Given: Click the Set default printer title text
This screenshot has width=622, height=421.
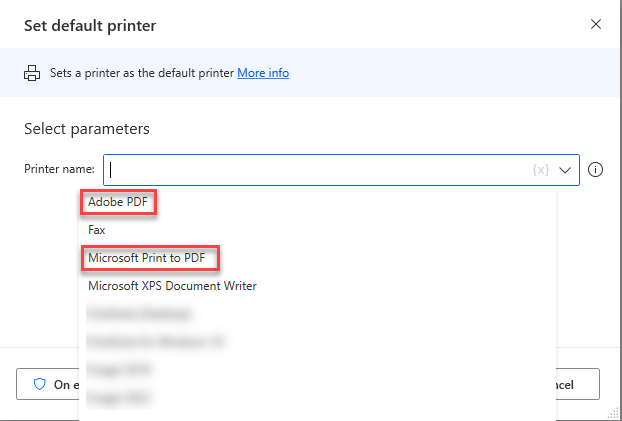Looking at the screenshot, I should coord(90,24).
